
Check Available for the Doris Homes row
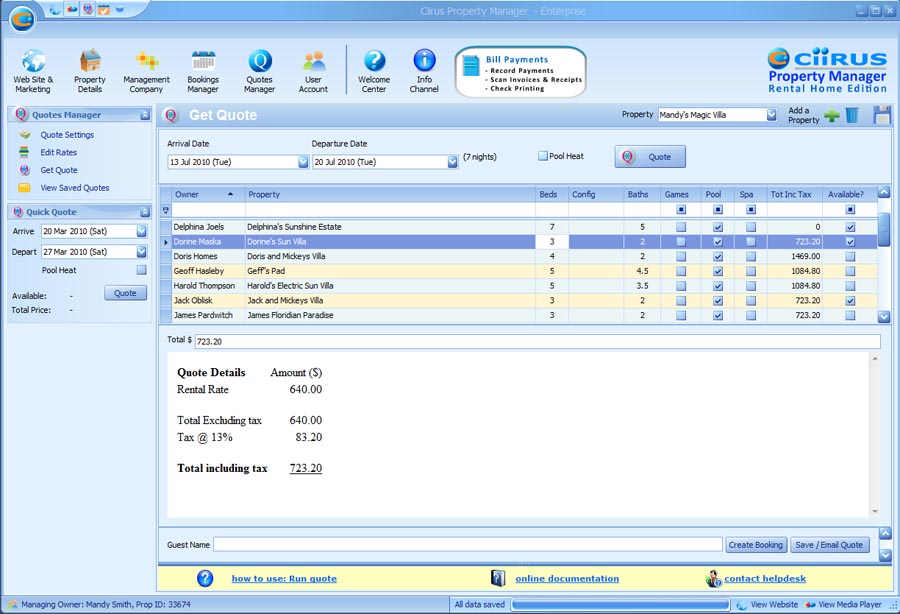pyautogui.click(x=850, y=257)
